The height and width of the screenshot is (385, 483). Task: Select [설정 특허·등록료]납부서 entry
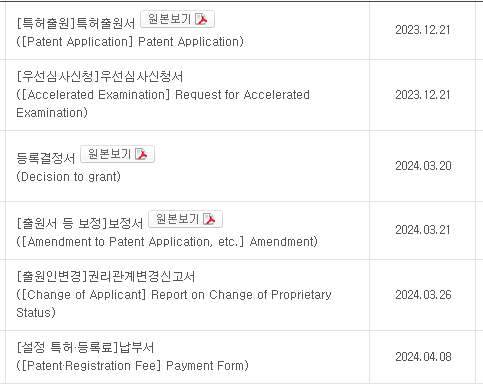click(86, 348)
